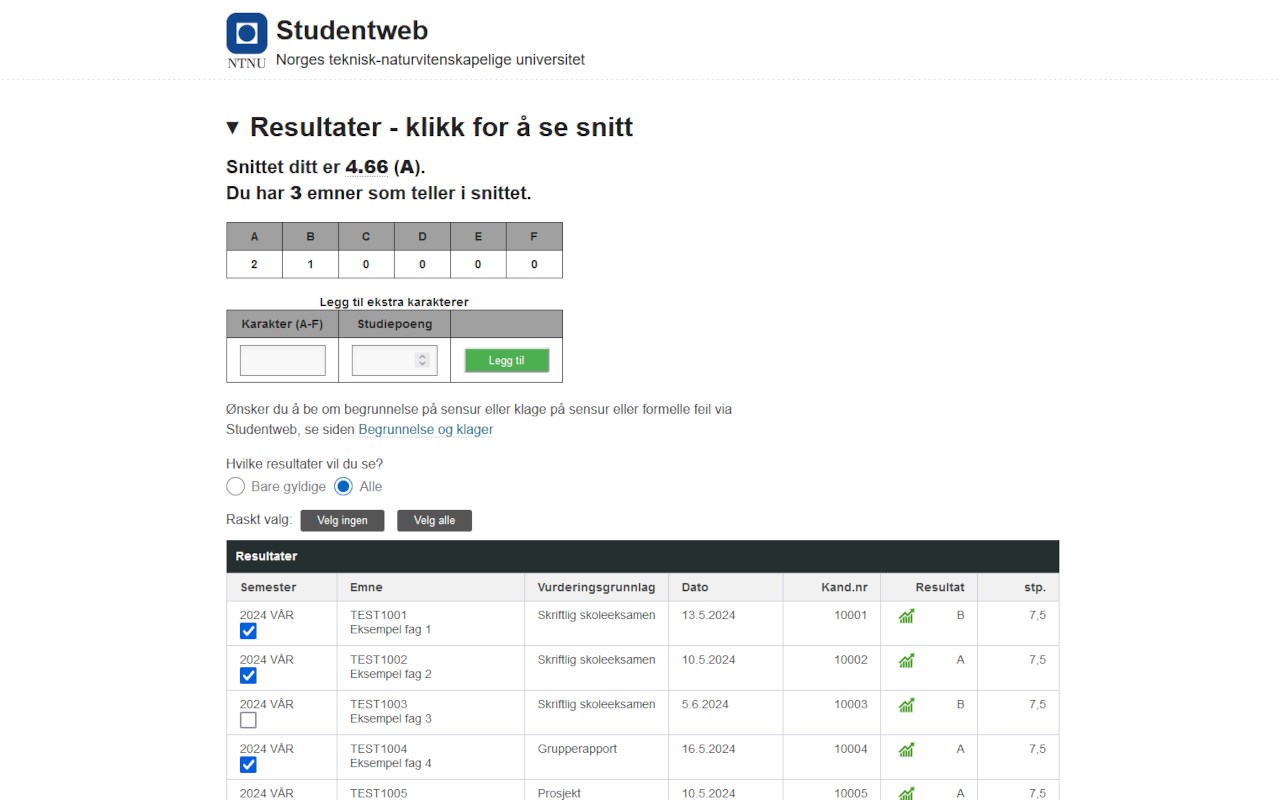Click the date 13.5.2024
Image resolution: width=1280 pixels, height=800 pixels.
[x=708, y=615]
